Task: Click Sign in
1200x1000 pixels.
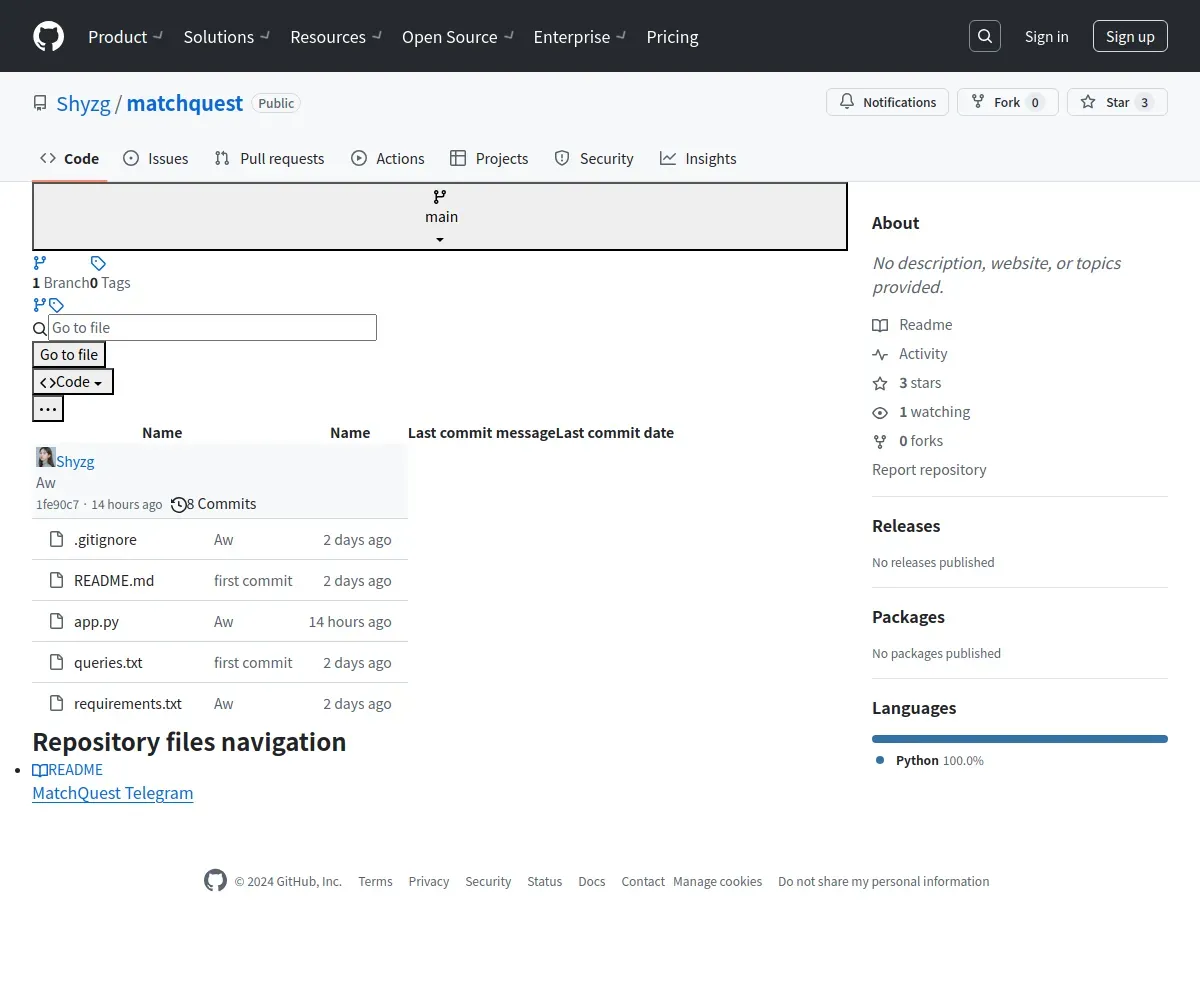Action: [x=1046, y=36]
